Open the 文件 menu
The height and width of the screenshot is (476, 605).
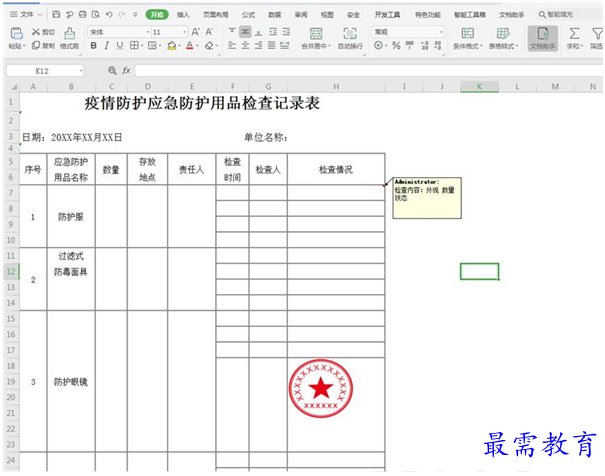[x=25, y=15]
